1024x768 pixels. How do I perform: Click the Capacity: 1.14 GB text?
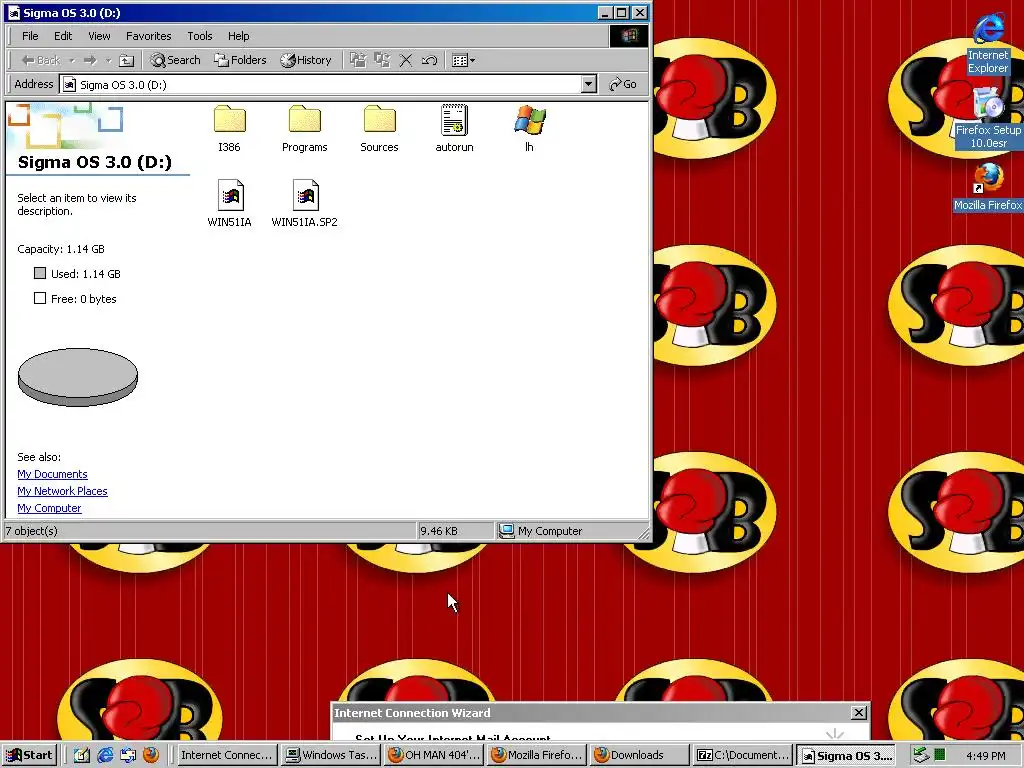pyautogui.click(x=61, y=249)
